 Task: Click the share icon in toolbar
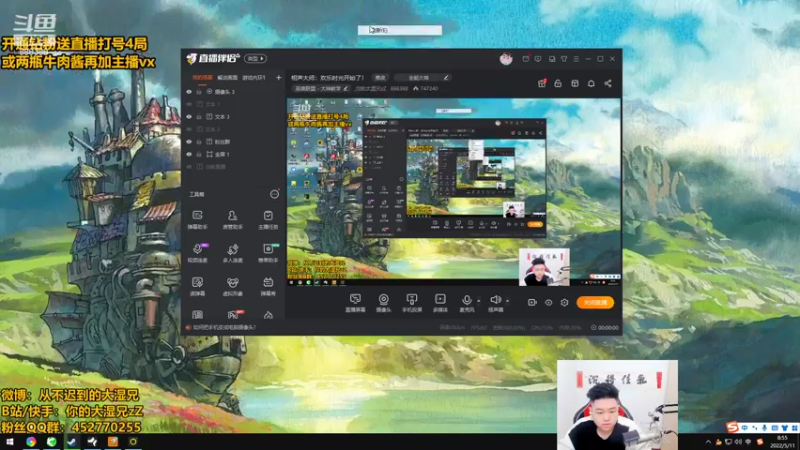tap(608, 83)
